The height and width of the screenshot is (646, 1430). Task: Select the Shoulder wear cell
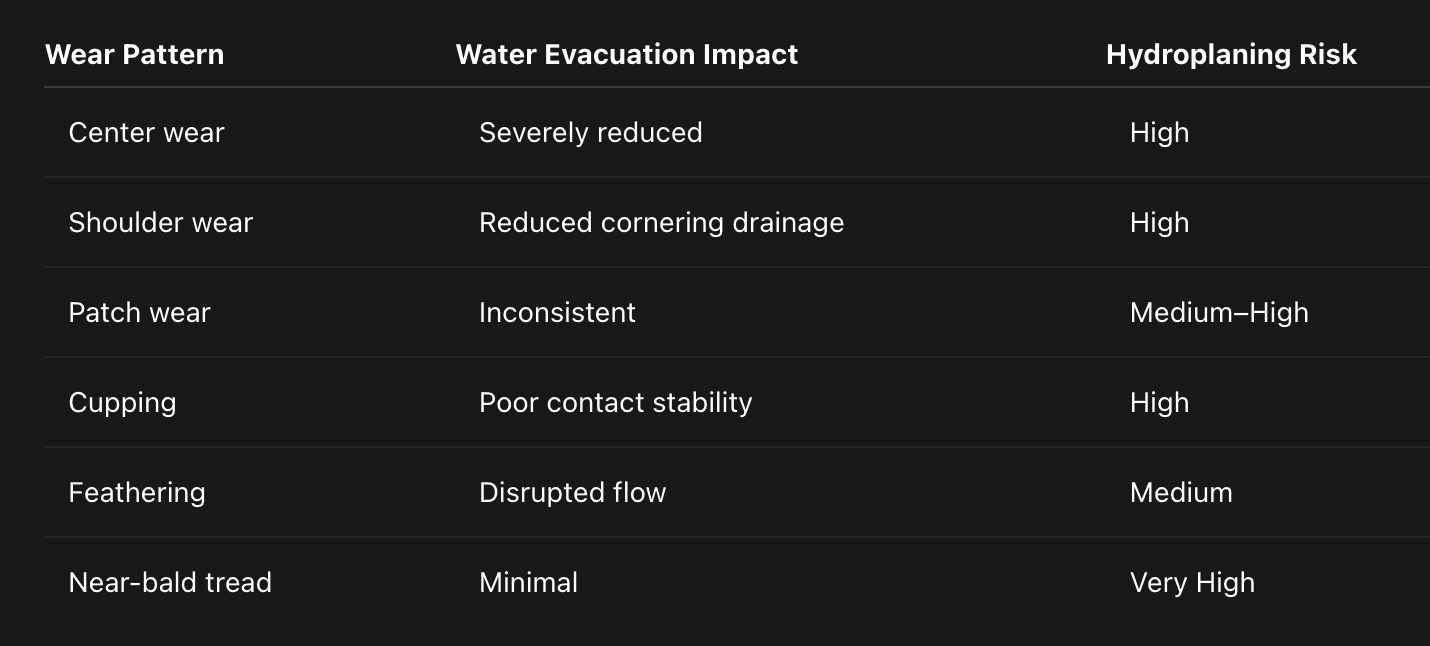coord(160,222)
